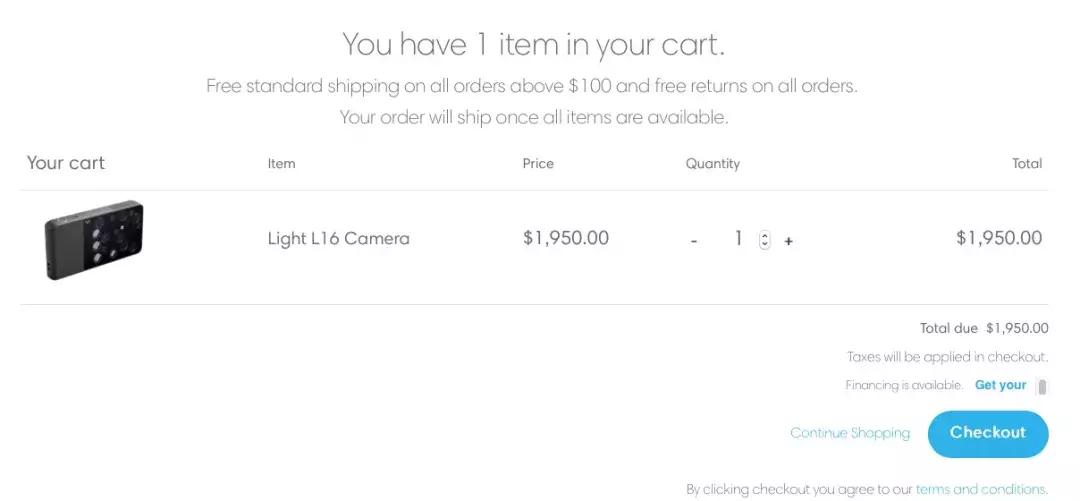
Task: Follow the Continue Shopping link
Action: click(x=850, y=433)
